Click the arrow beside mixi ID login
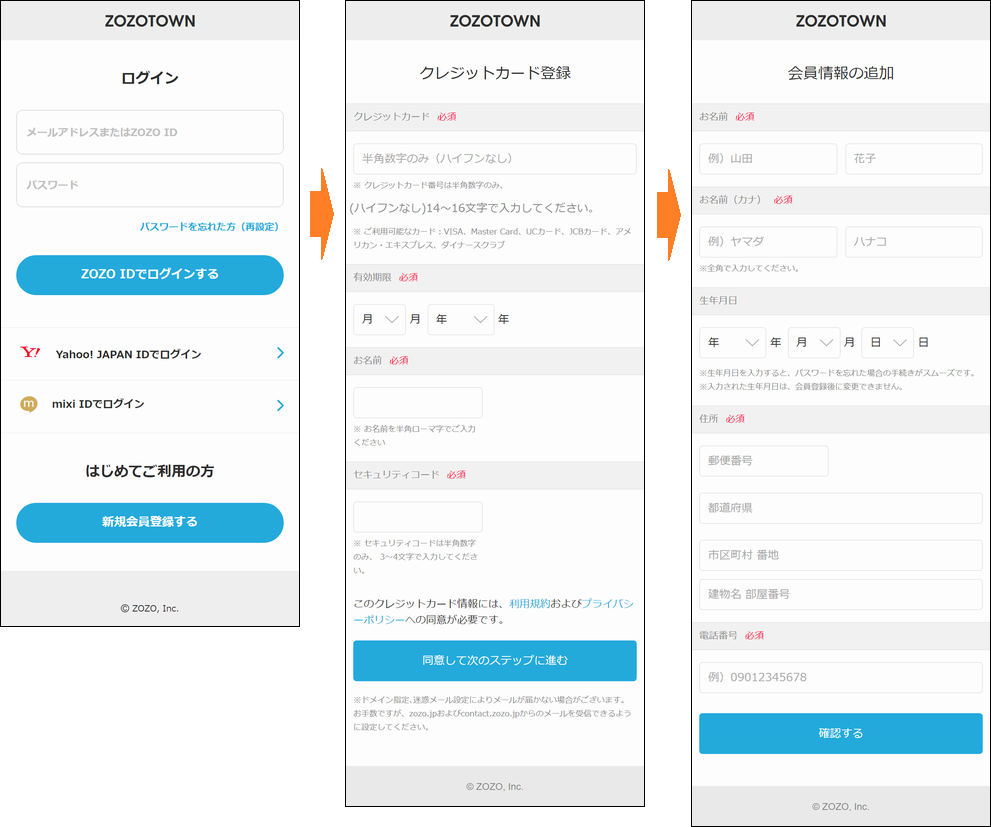This screenshot has width=991, height=827. [x=280, y=405]
